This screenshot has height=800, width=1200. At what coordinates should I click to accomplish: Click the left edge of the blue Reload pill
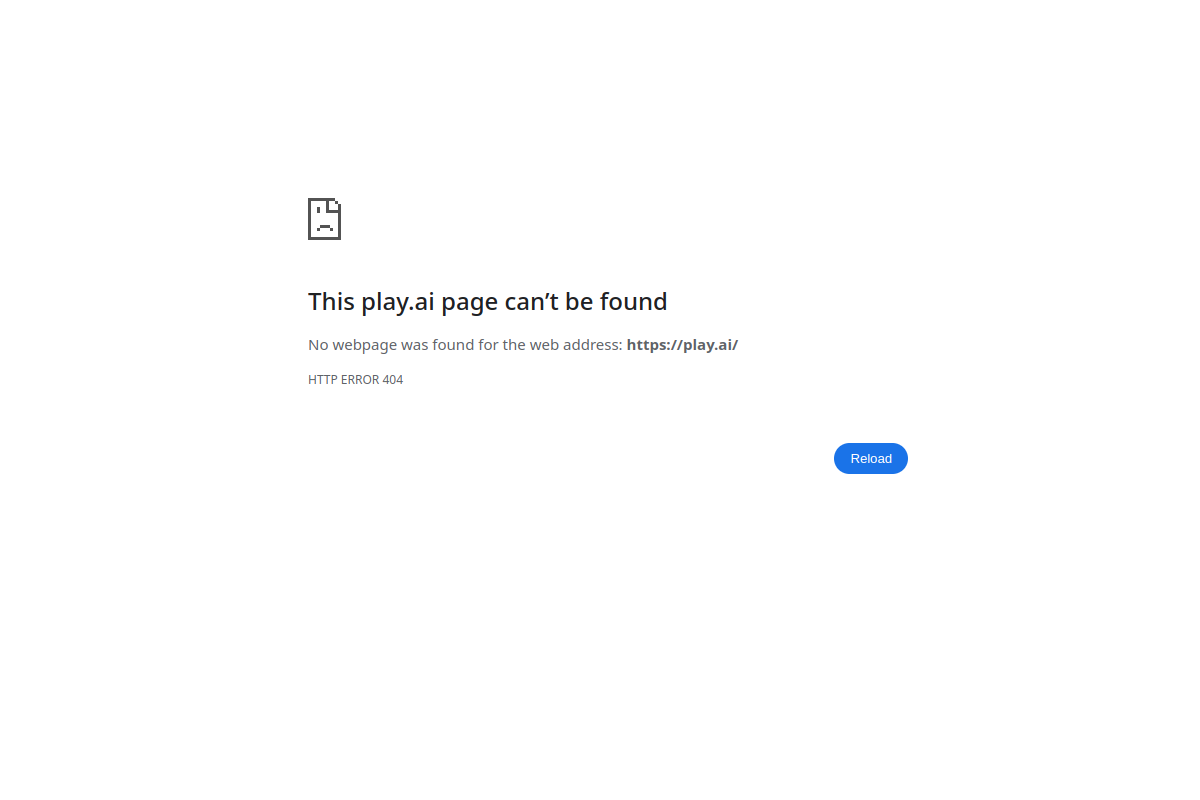(x=838, y=458)
